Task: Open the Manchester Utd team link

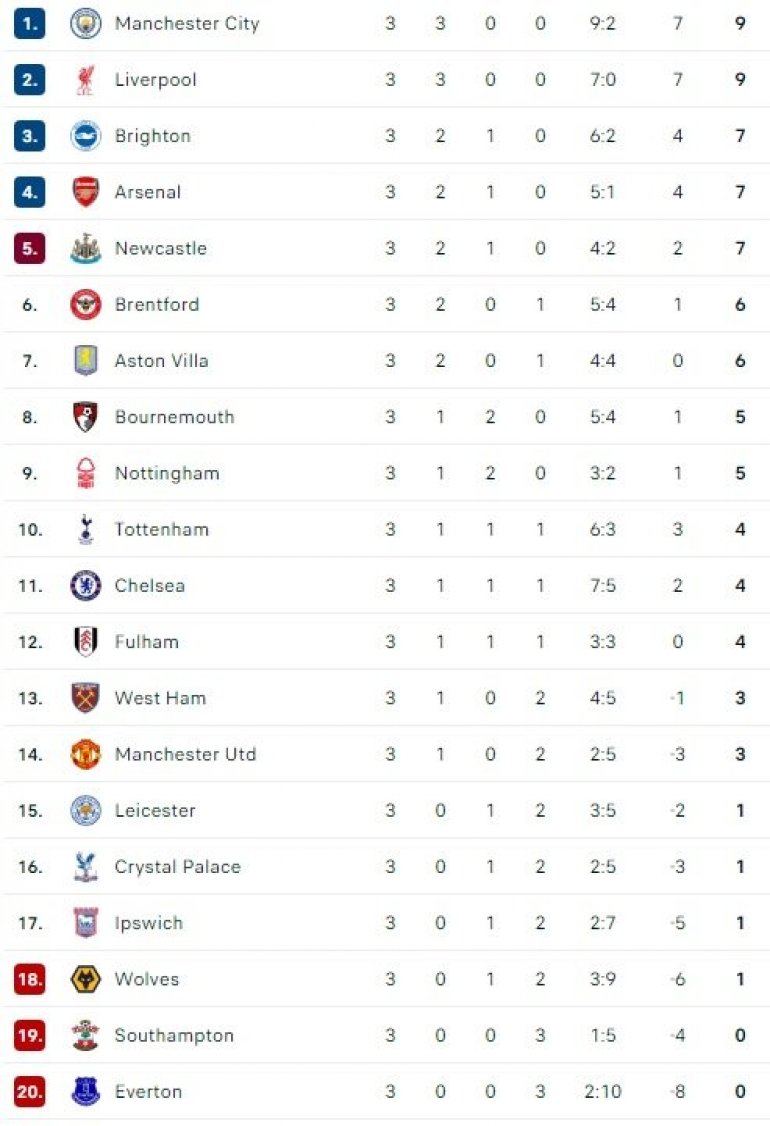Action: (x=185, y=754)
